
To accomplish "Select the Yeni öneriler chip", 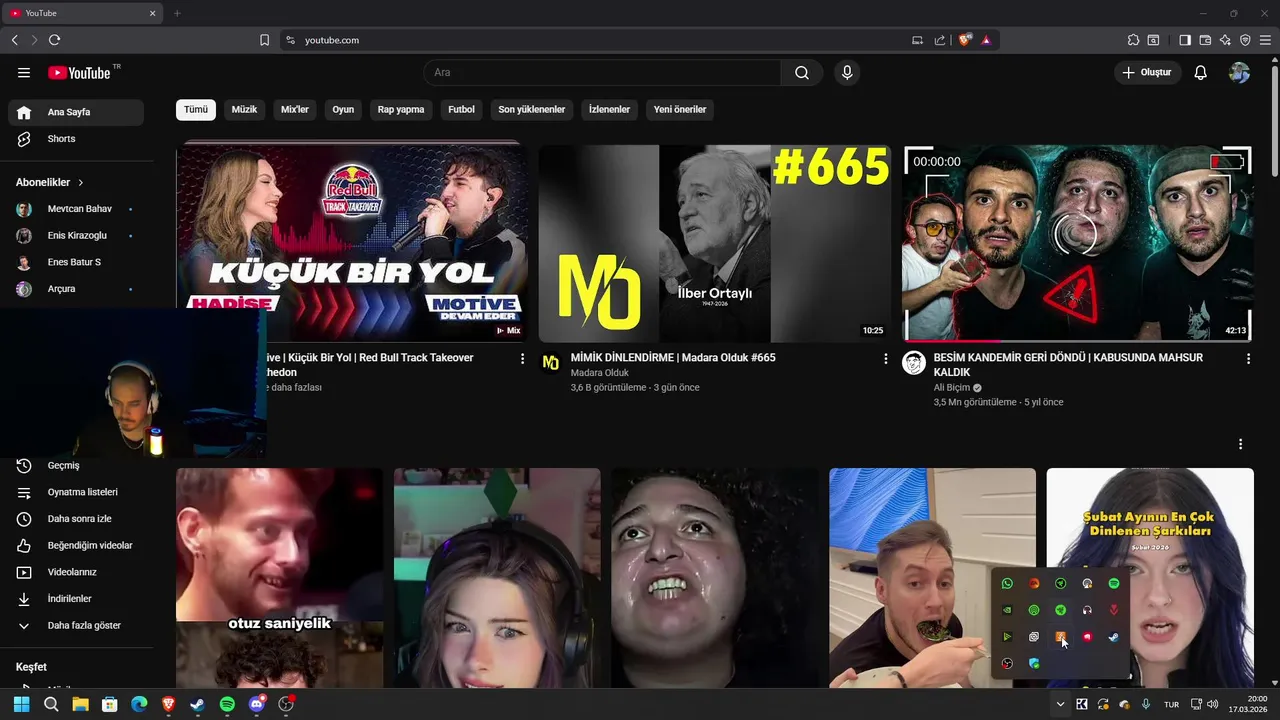I will tap(680, 109).
